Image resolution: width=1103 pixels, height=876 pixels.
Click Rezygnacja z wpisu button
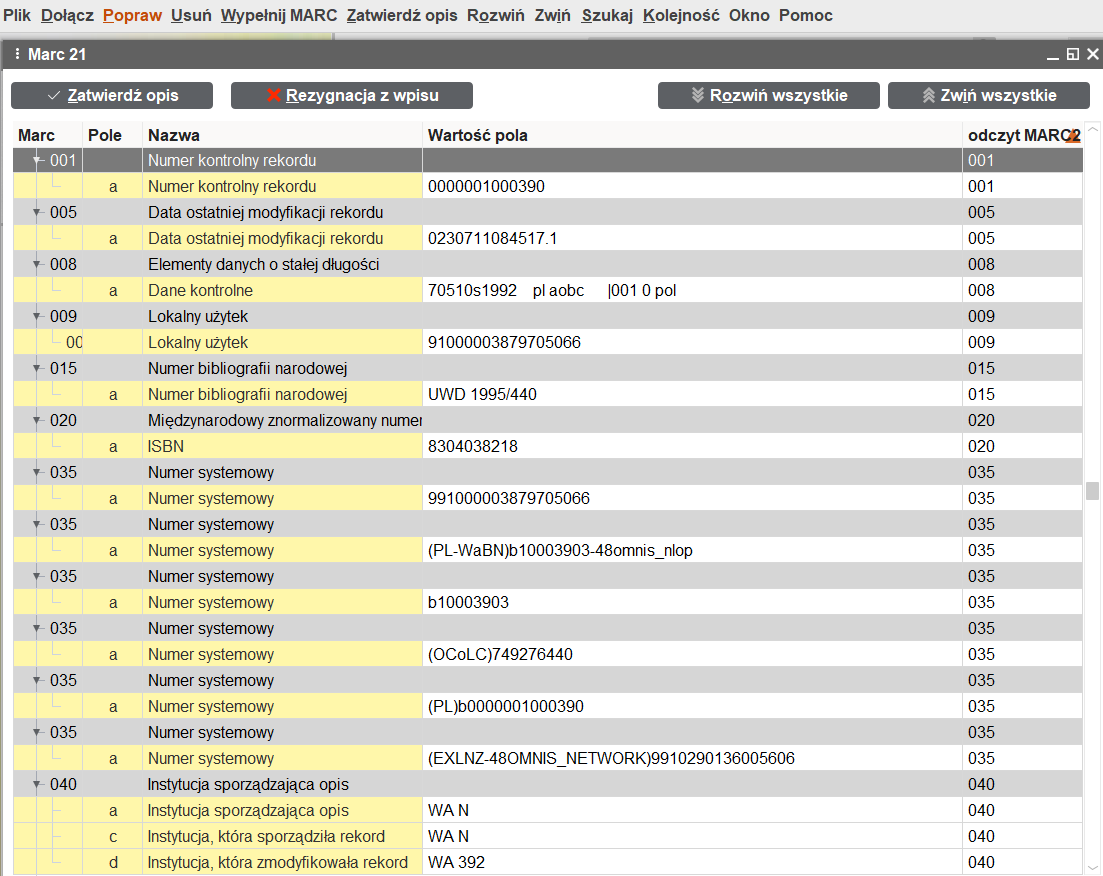352,96
